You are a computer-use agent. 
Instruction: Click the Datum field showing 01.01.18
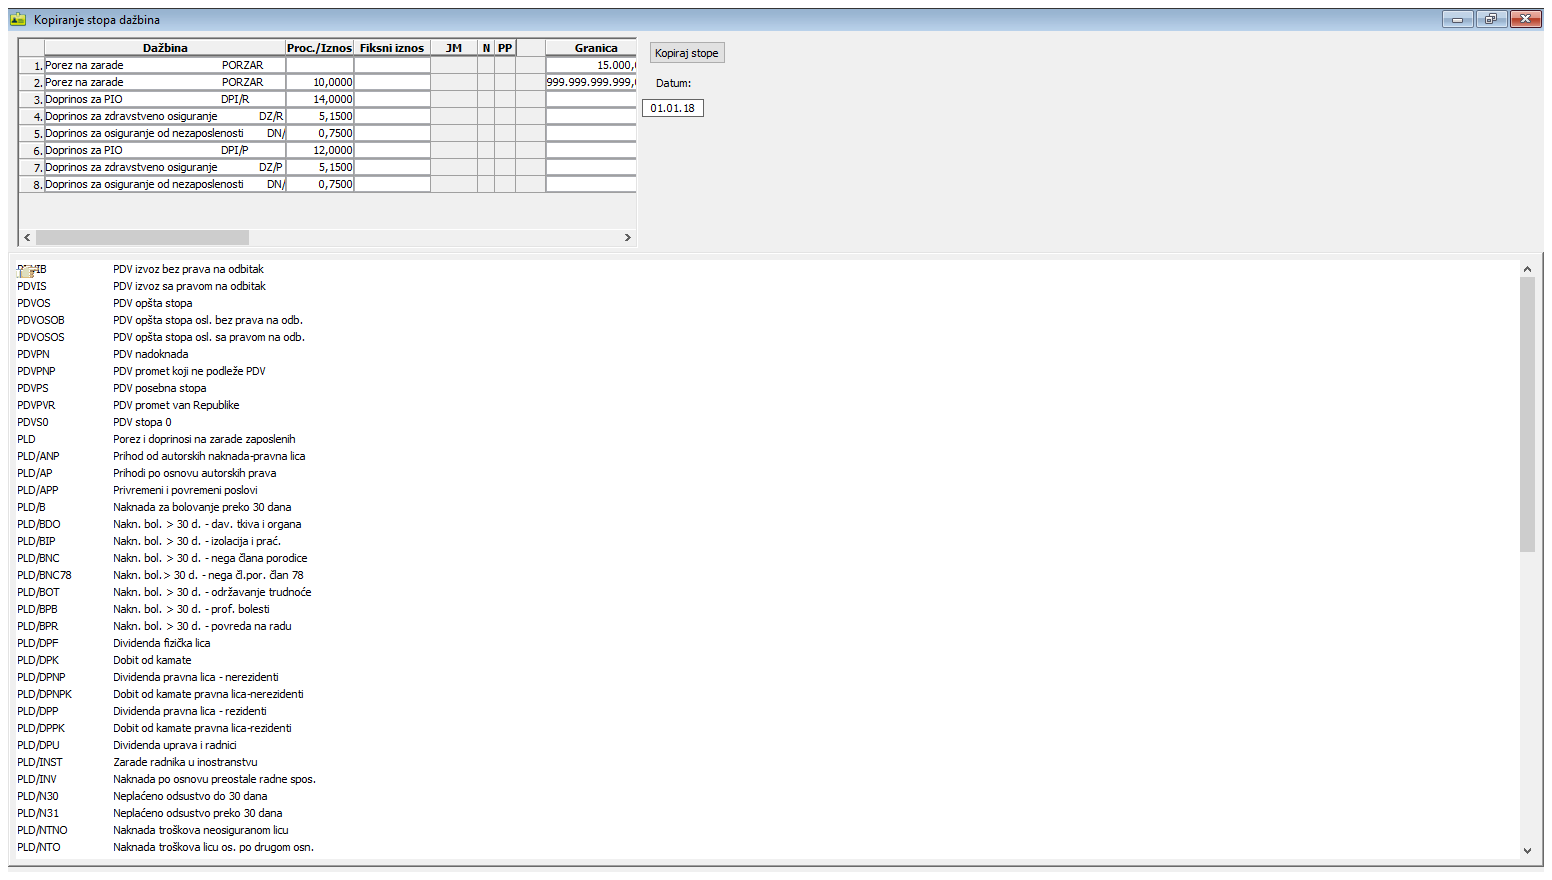pyautogui.click(x=673, y=108)
